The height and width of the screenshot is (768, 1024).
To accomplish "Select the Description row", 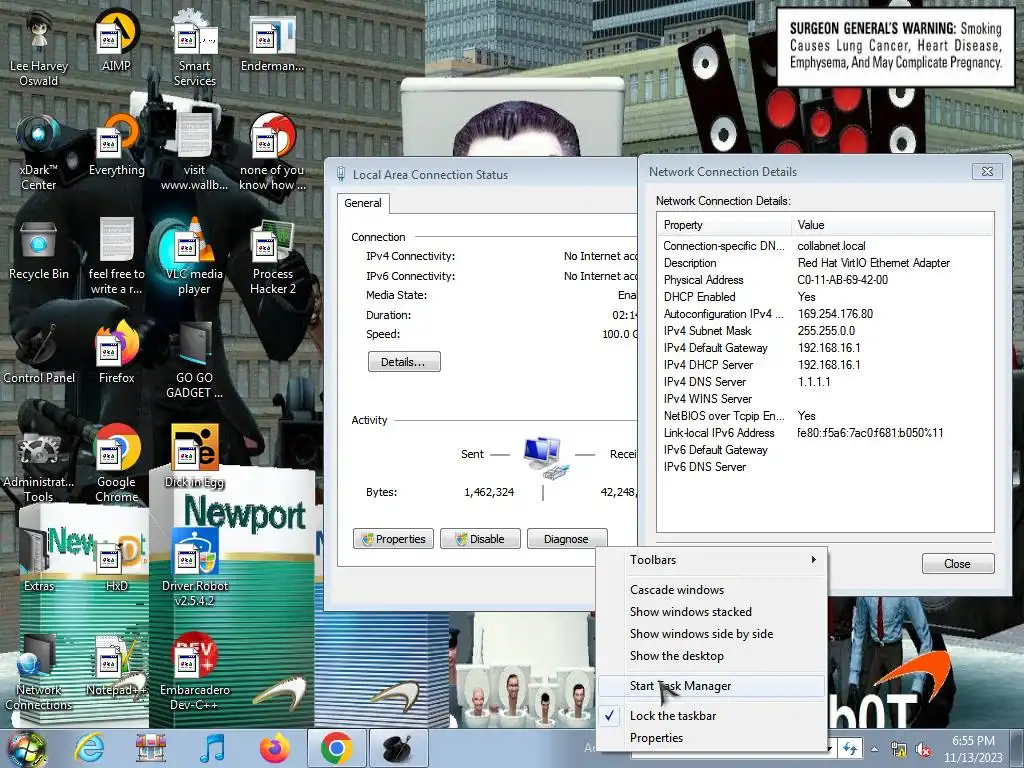I will point(825,263).
